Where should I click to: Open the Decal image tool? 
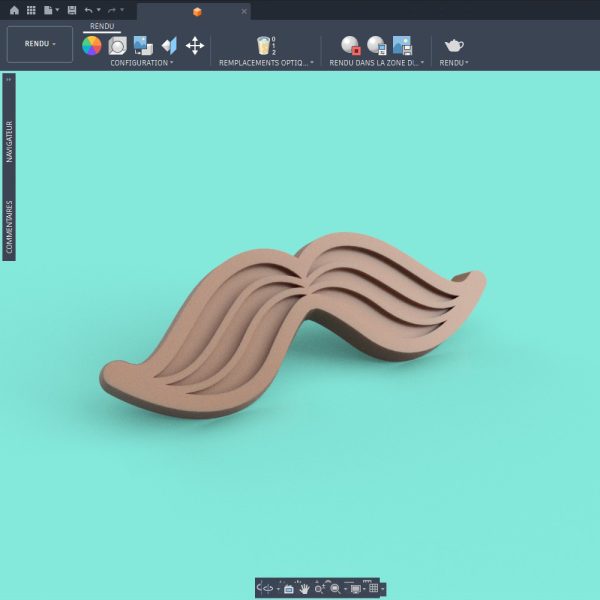tap(143, 46)
